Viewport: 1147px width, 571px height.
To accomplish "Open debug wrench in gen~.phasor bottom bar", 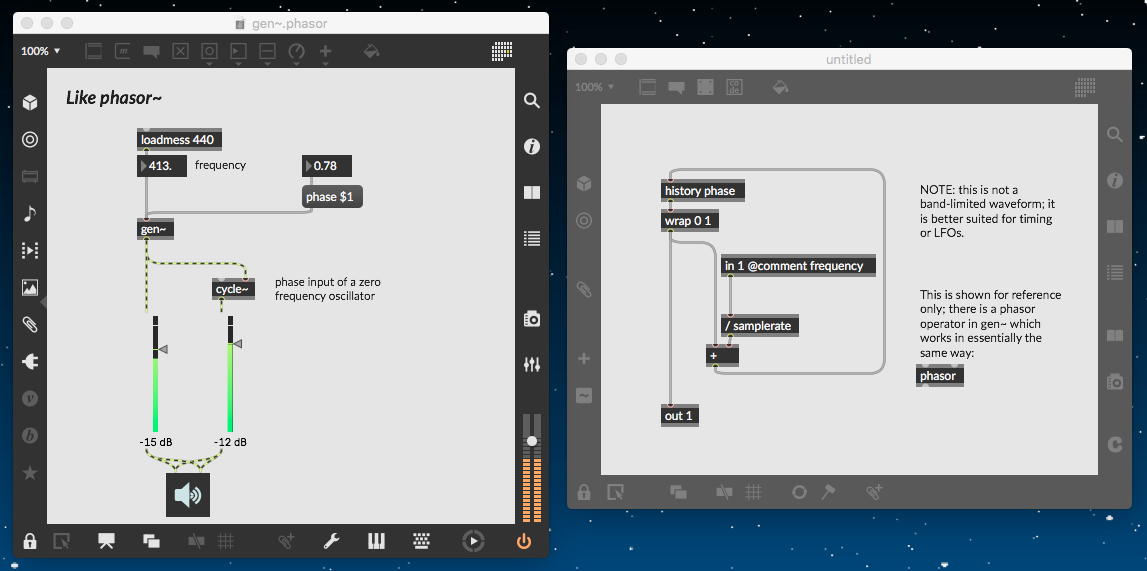I will [x=331, y=541].
